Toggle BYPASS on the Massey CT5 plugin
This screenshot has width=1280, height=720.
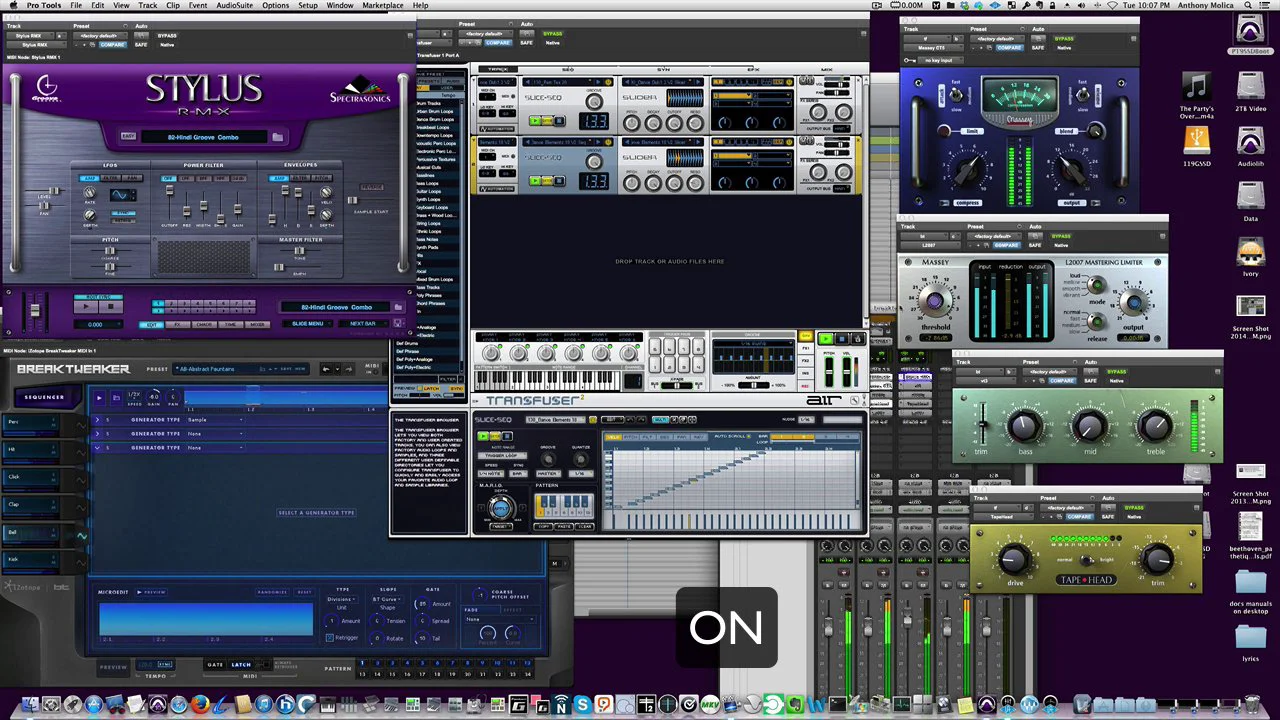point(1064,38)
